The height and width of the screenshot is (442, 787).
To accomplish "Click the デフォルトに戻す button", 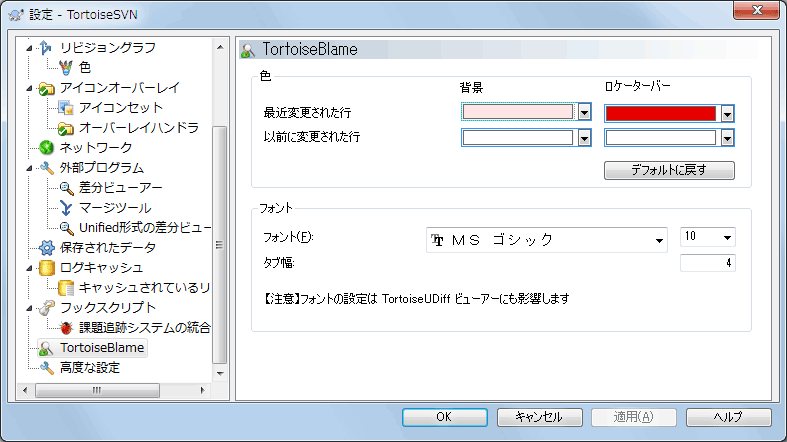I will (x=669, y=170).
